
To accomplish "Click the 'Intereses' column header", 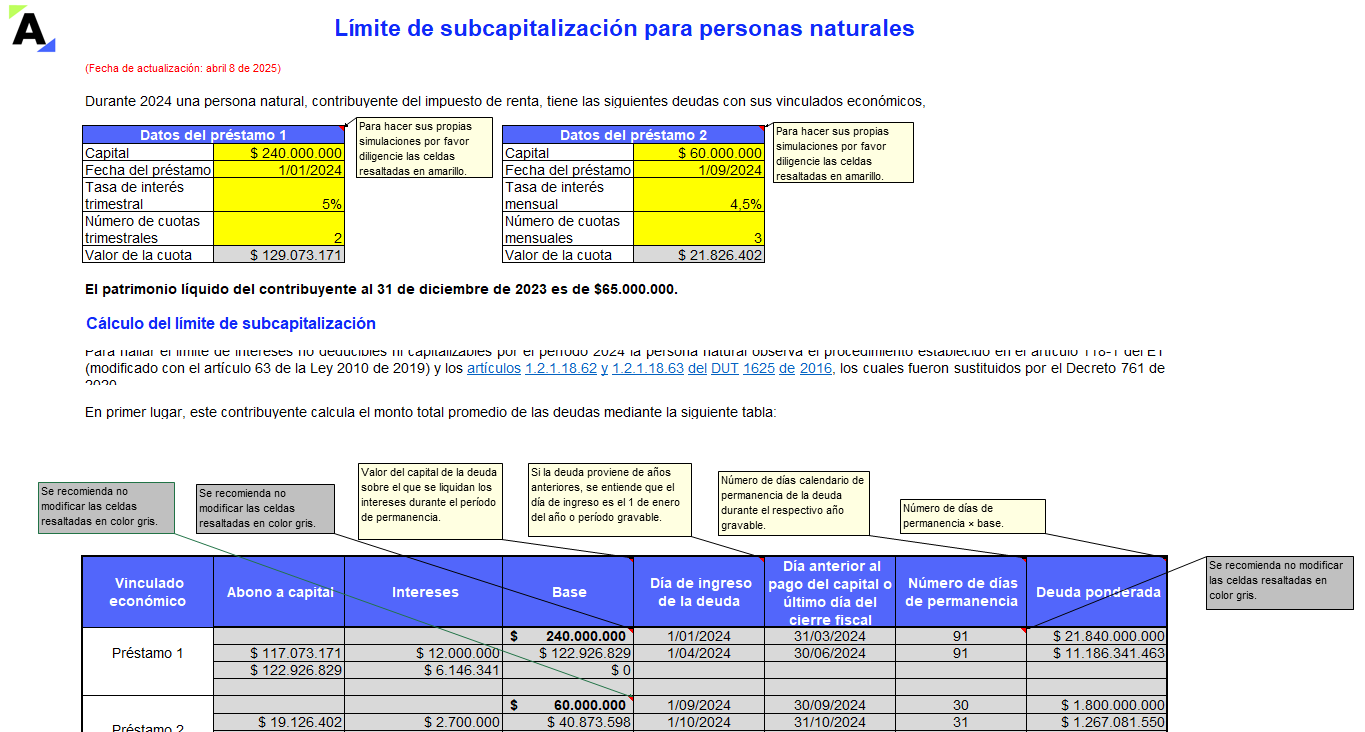I will [x=424, y=592].
